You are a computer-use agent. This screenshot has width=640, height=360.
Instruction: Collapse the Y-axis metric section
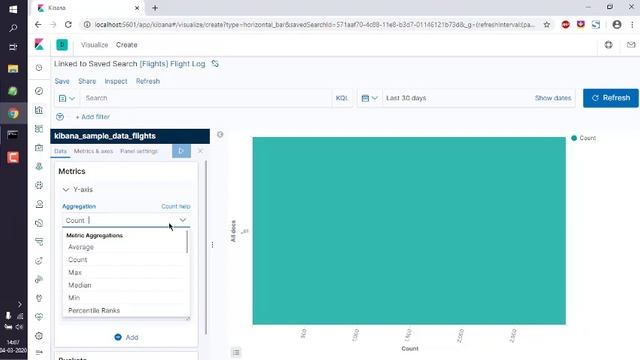66,189
